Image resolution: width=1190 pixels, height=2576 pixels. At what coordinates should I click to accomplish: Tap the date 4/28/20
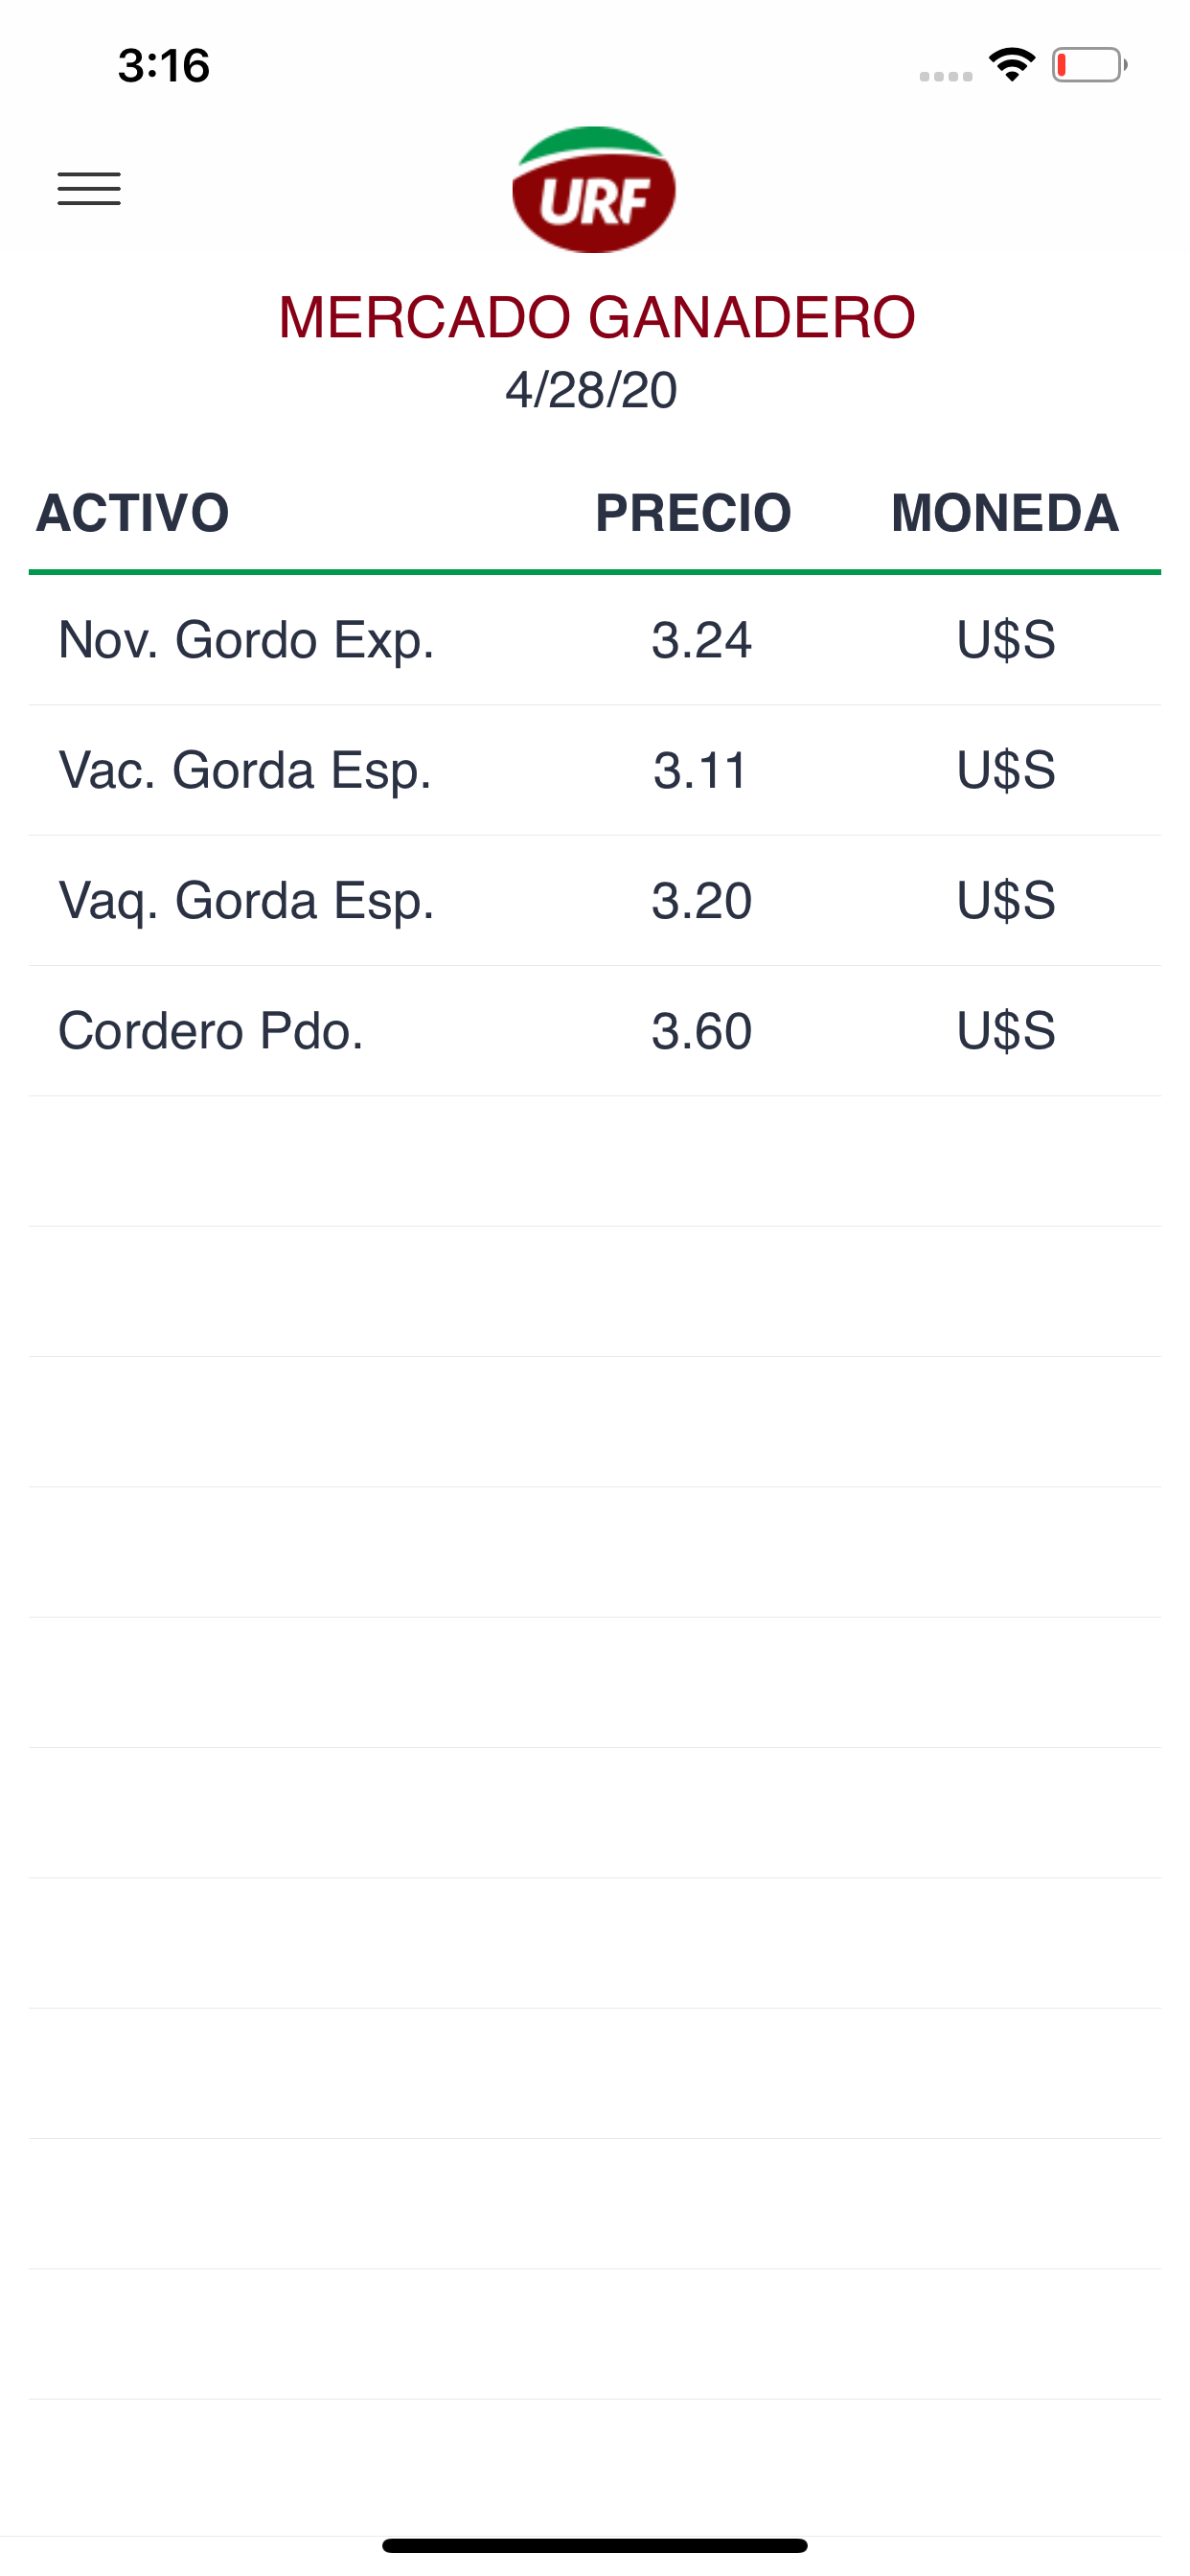591,390
